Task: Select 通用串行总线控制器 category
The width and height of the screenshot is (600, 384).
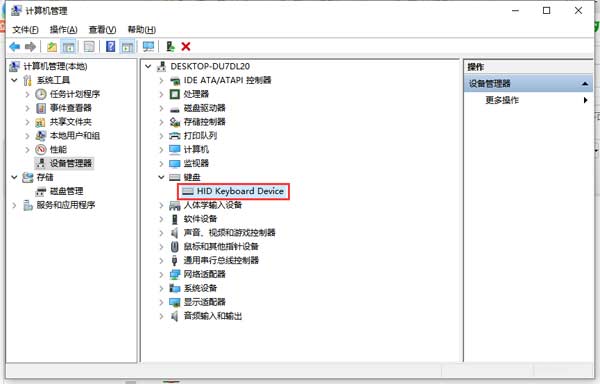Action: point(221,260)
